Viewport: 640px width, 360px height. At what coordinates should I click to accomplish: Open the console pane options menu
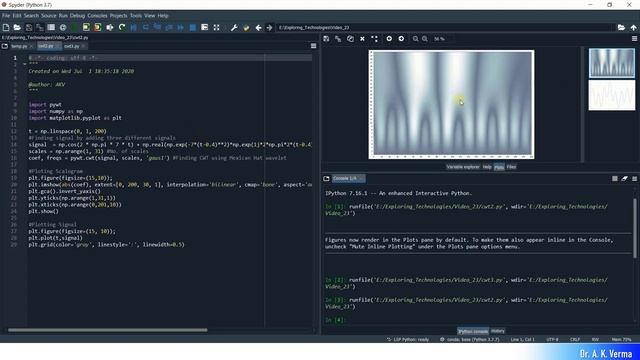pos(634,178)
